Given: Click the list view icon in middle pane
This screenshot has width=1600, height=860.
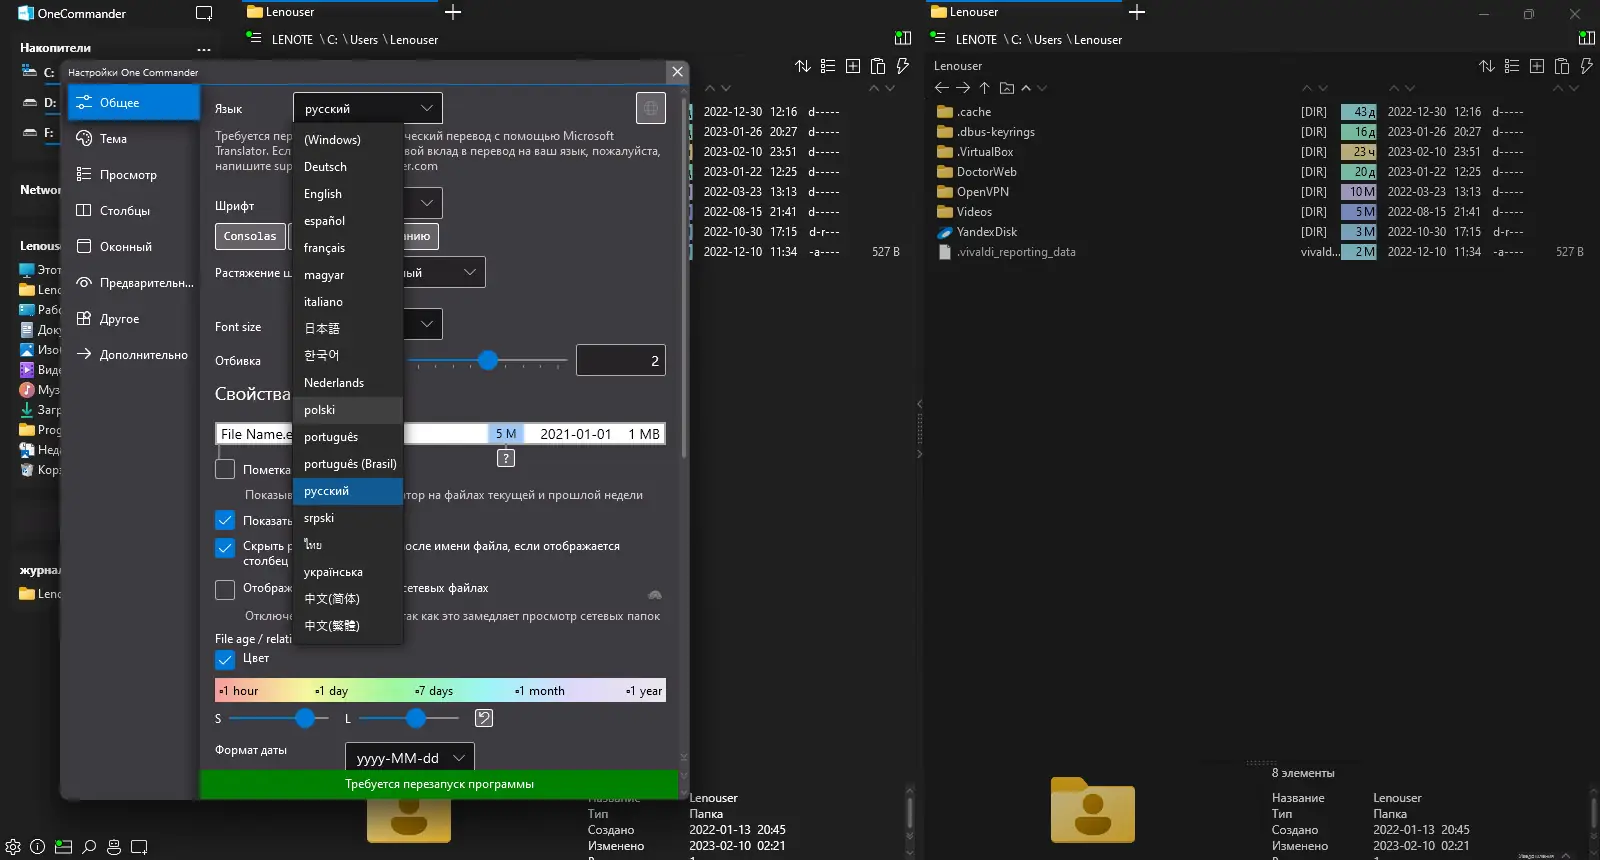Looking at the screenshot, I should (828, 66).
